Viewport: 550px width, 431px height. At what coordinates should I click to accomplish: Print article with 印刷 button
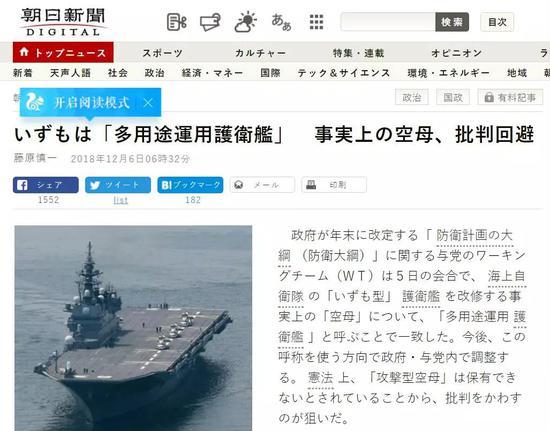pyautogui.click(x=334, y=185)
